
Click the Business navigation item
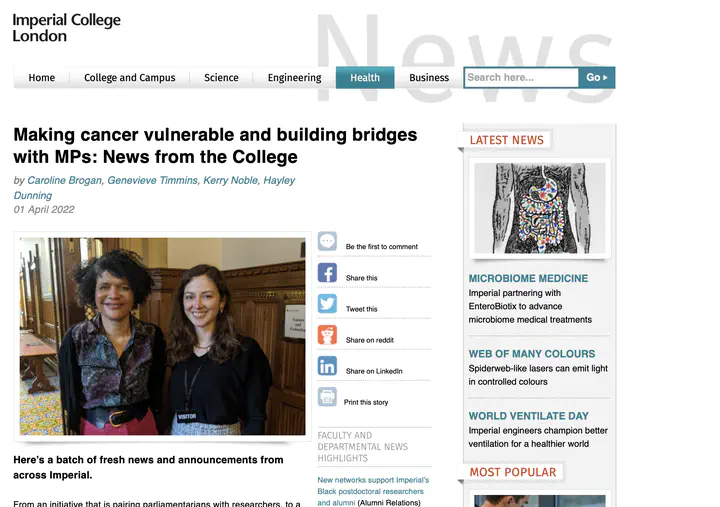click(429, 78)
